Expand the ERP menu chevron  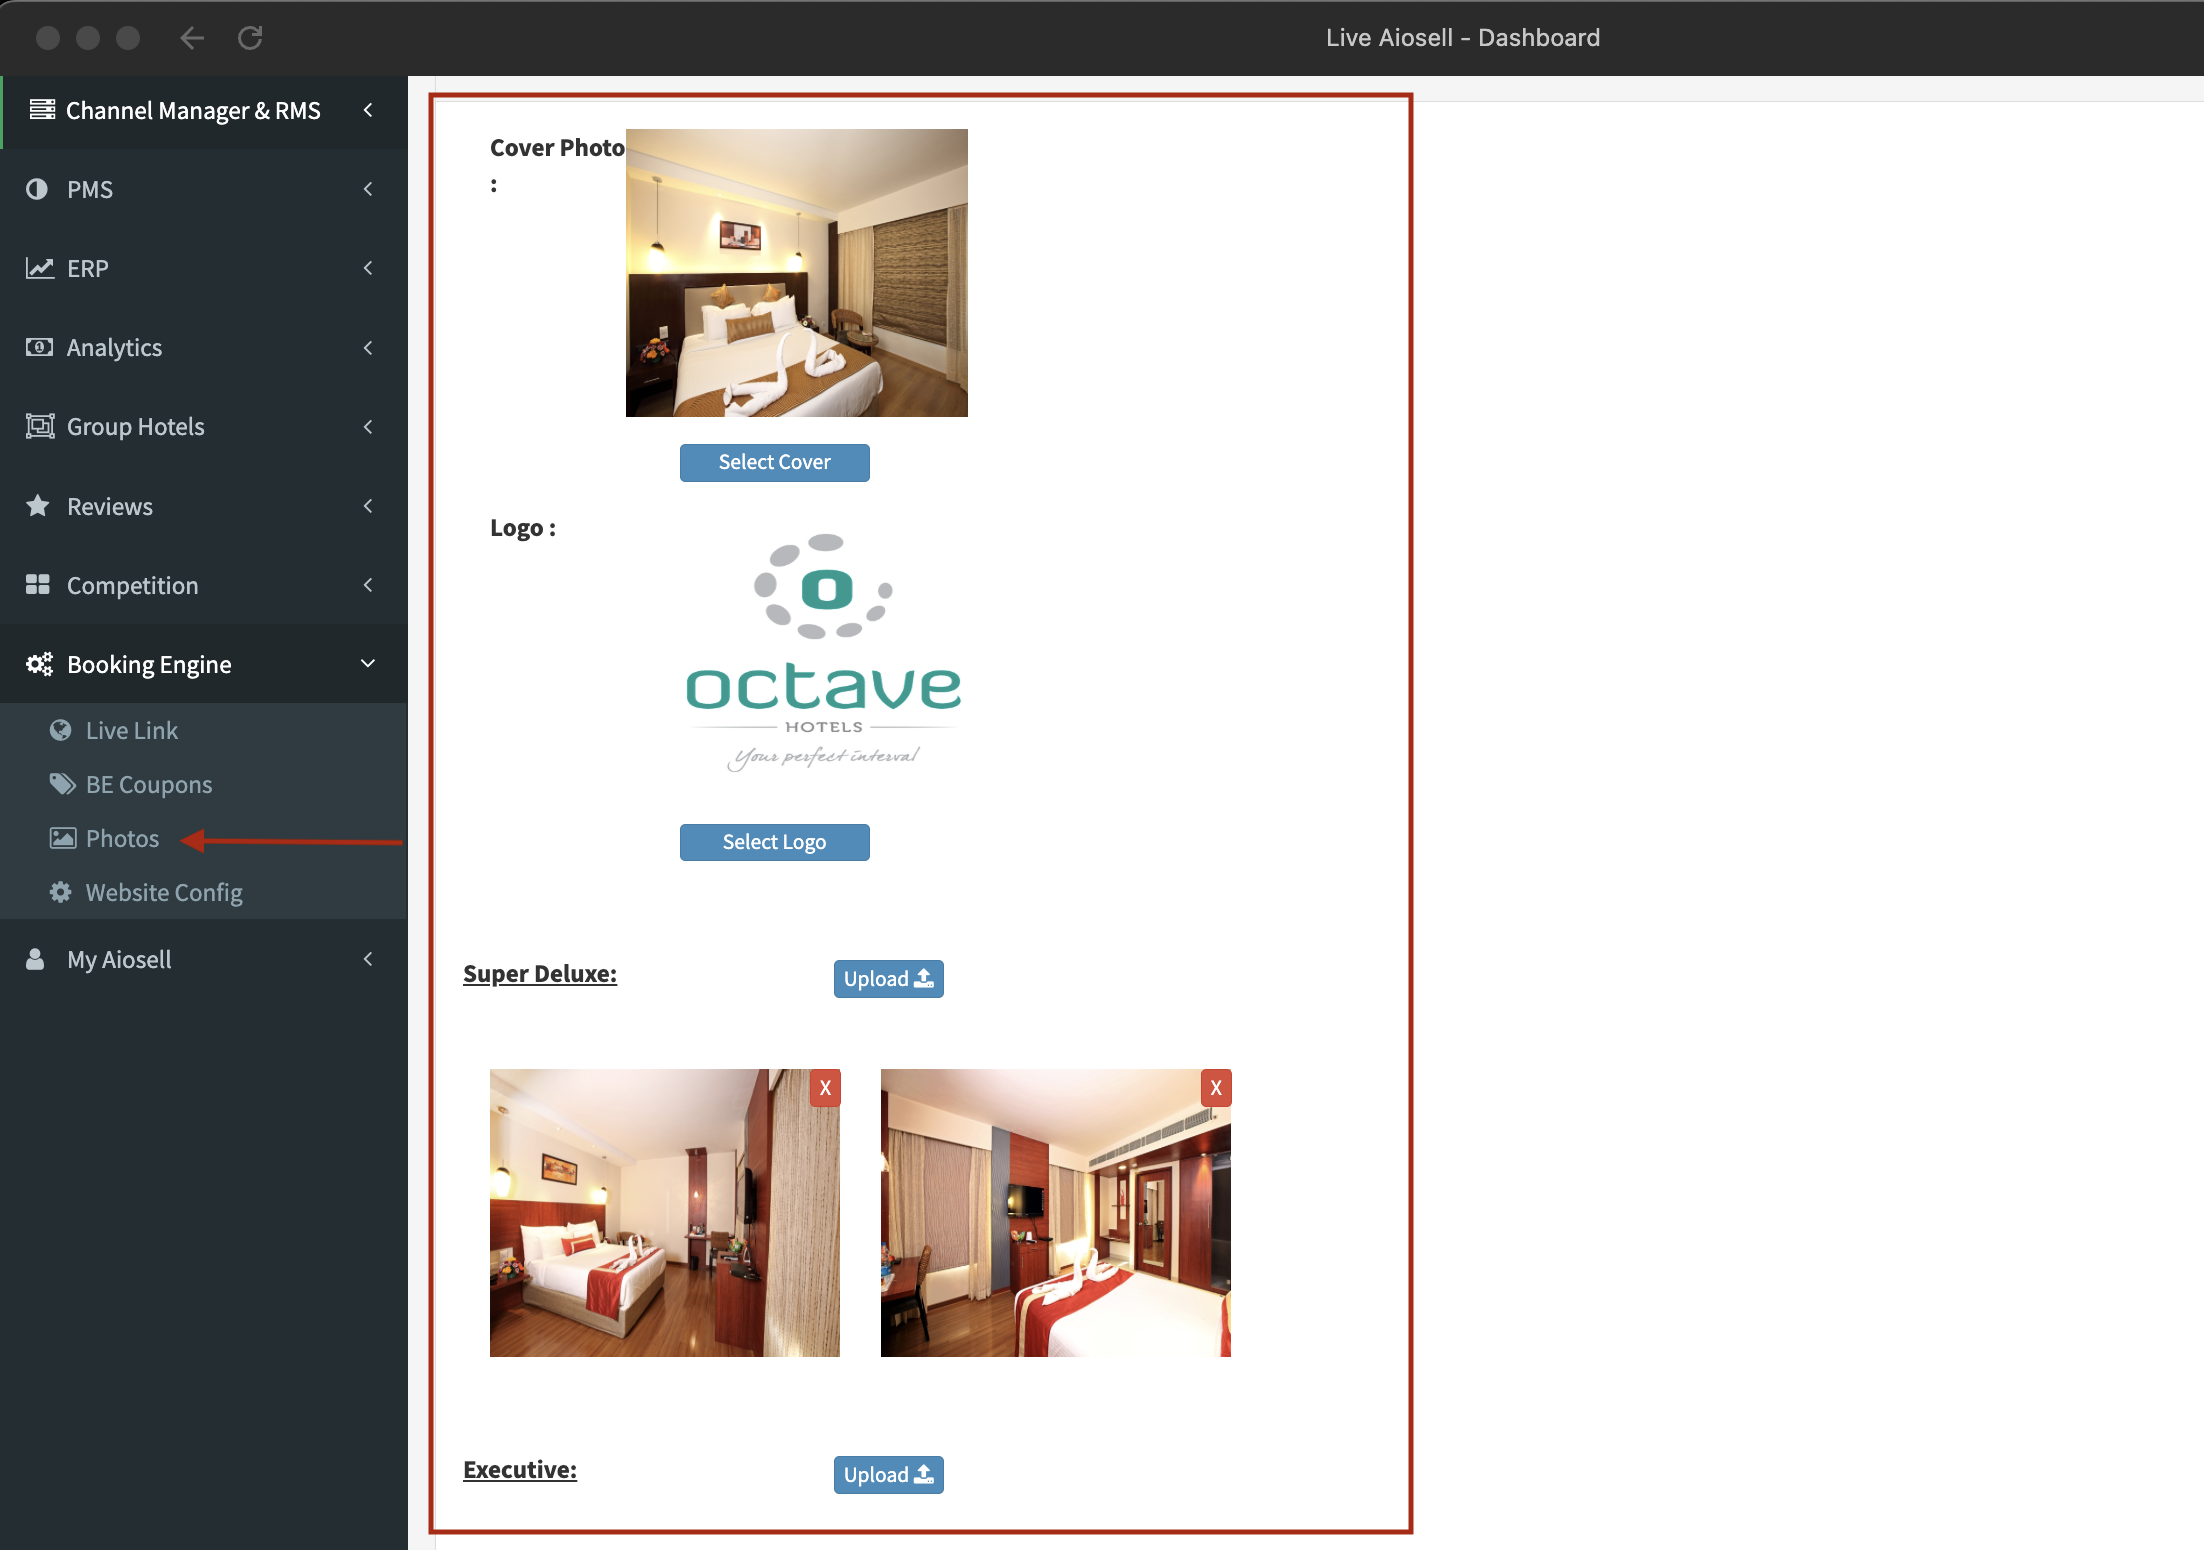[x=368, y=268]
